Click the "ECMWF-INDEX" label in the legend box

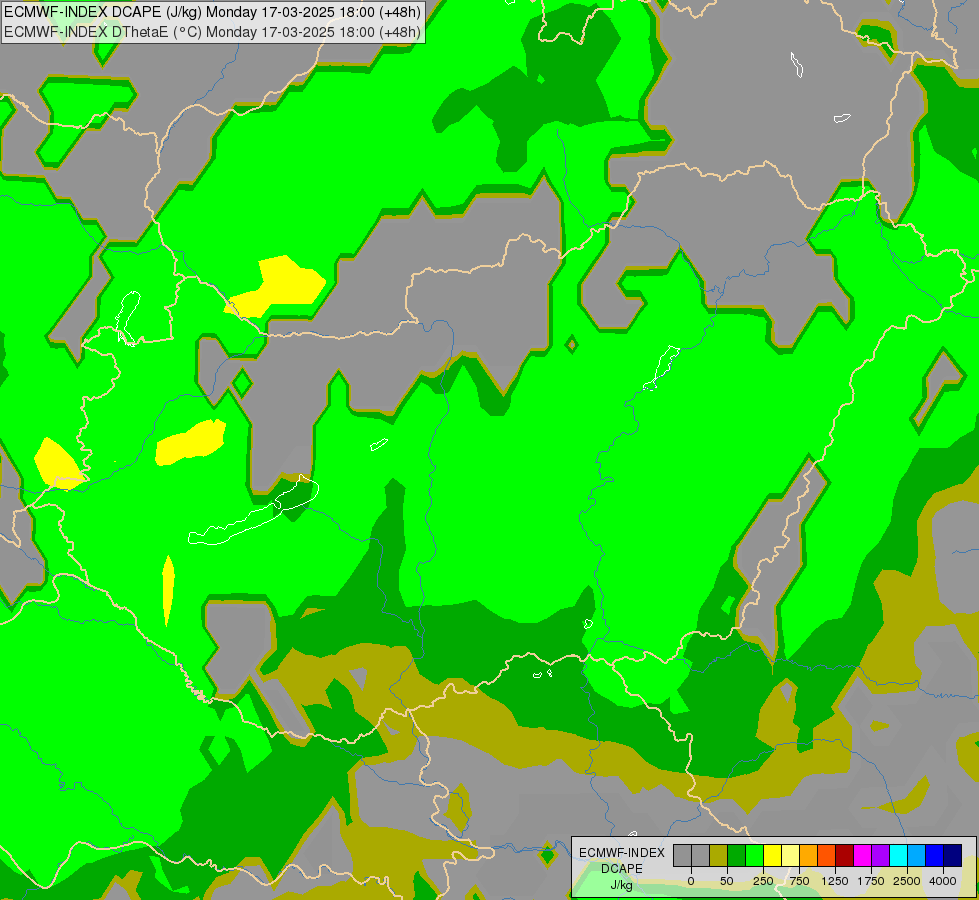[x=622, y=853]
